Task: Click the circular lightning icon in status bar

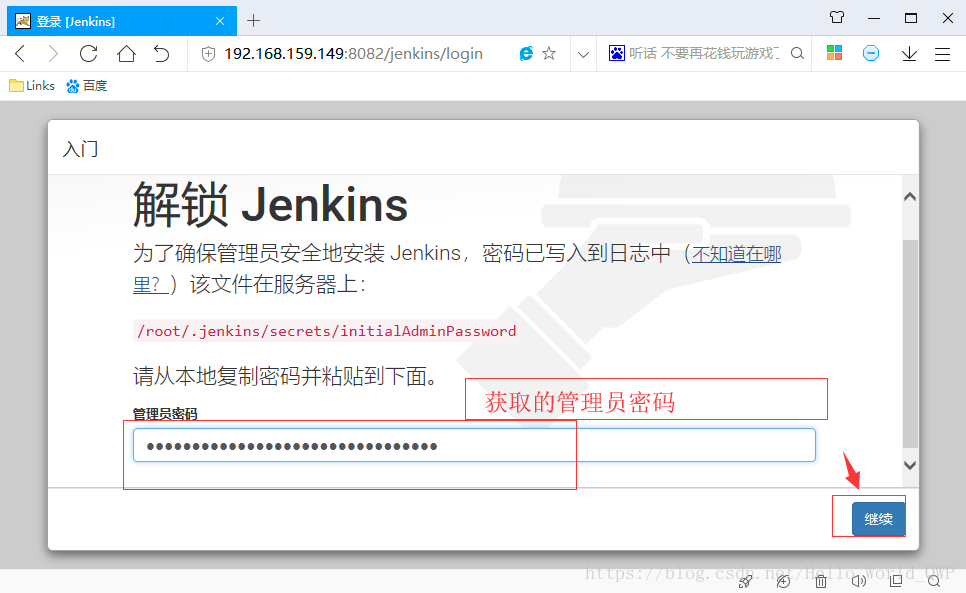Action: pos(783,581)
